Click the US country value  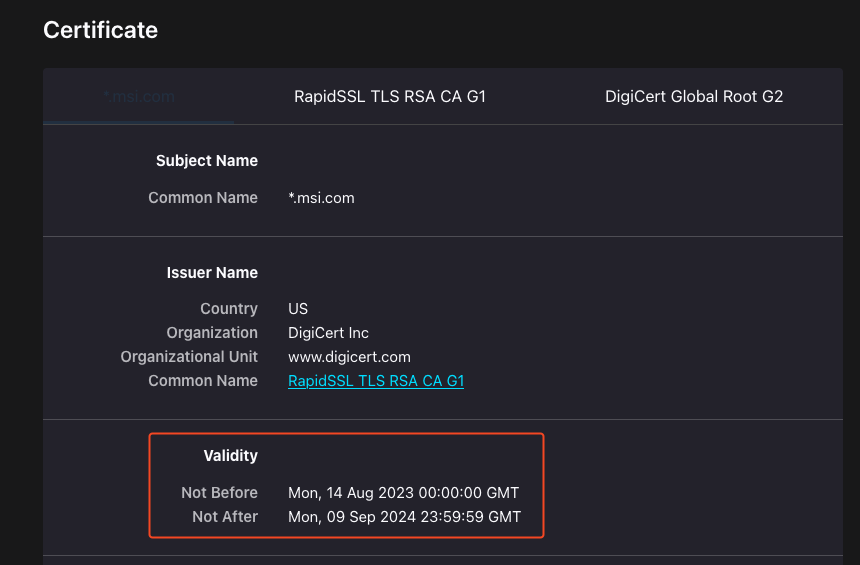click(x=298, y=309)
